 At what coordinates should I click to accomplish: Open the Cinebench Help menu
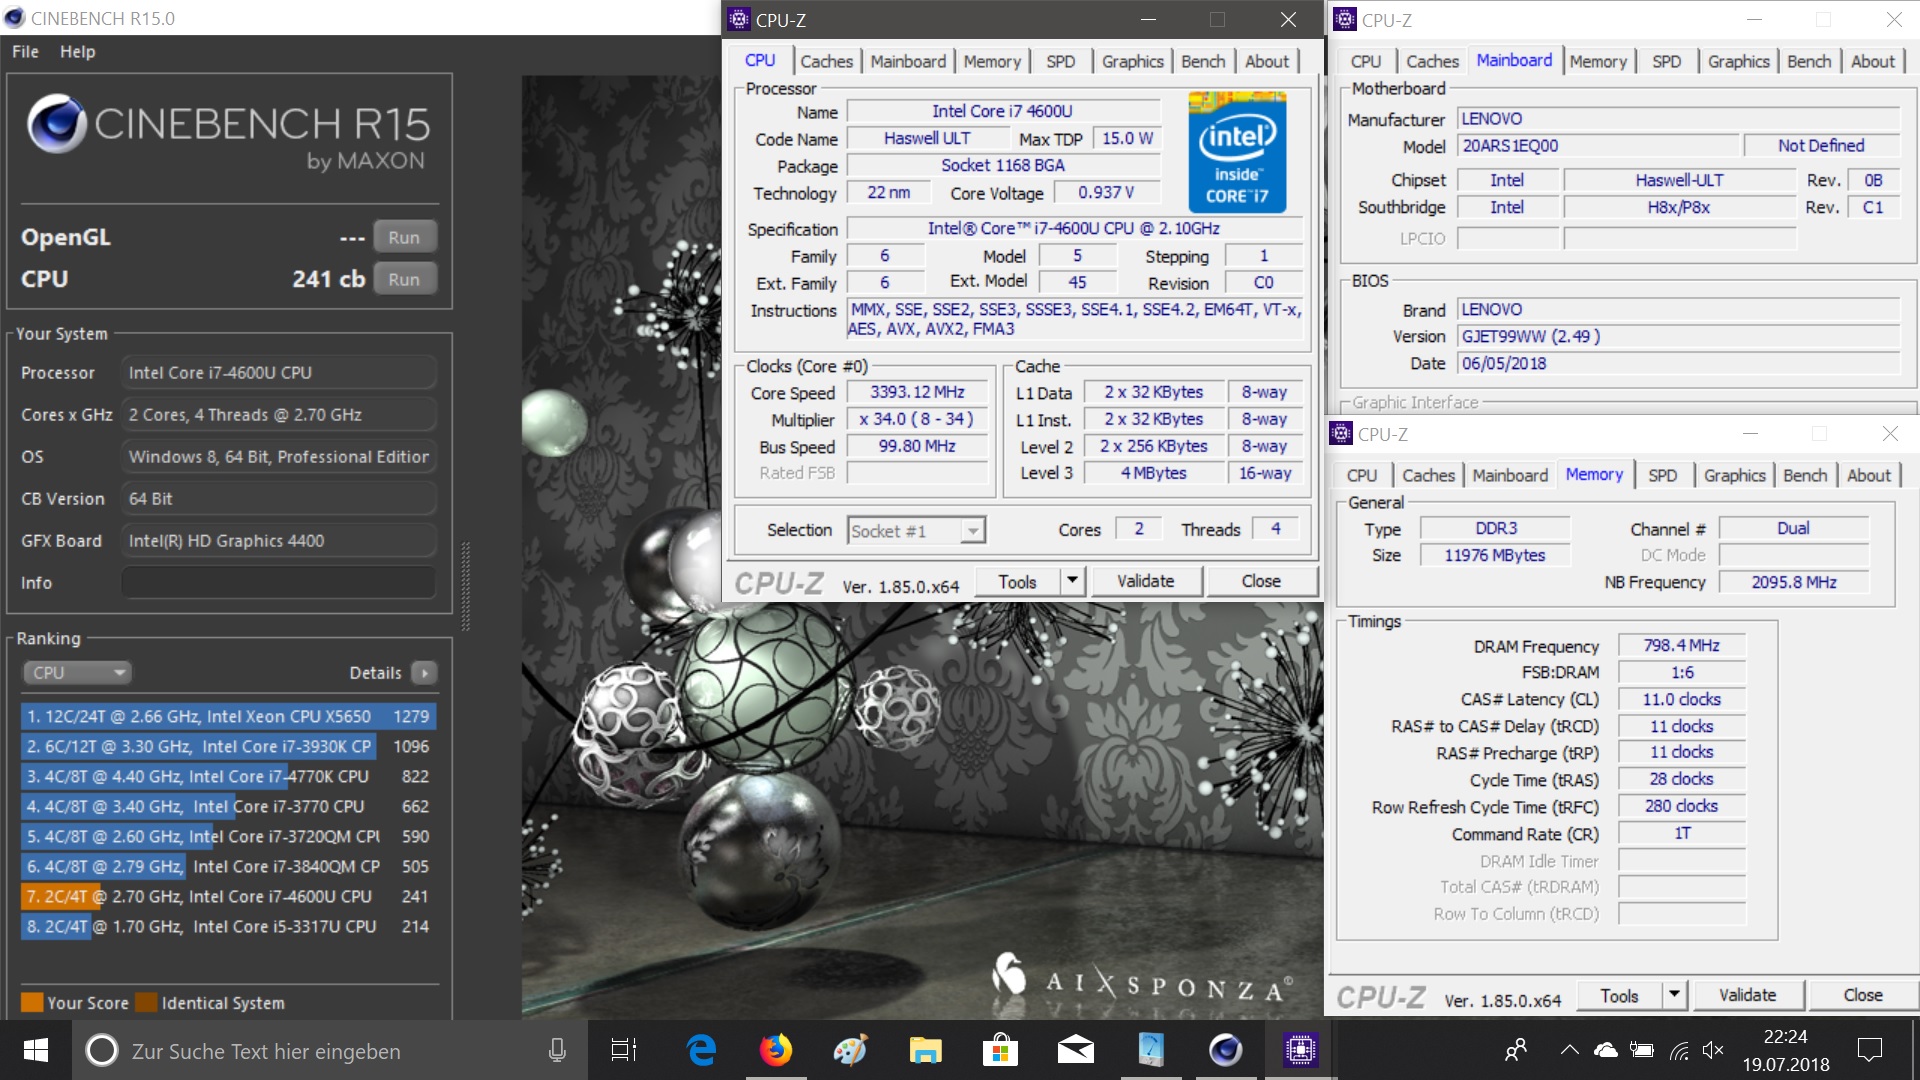[77, 52]
